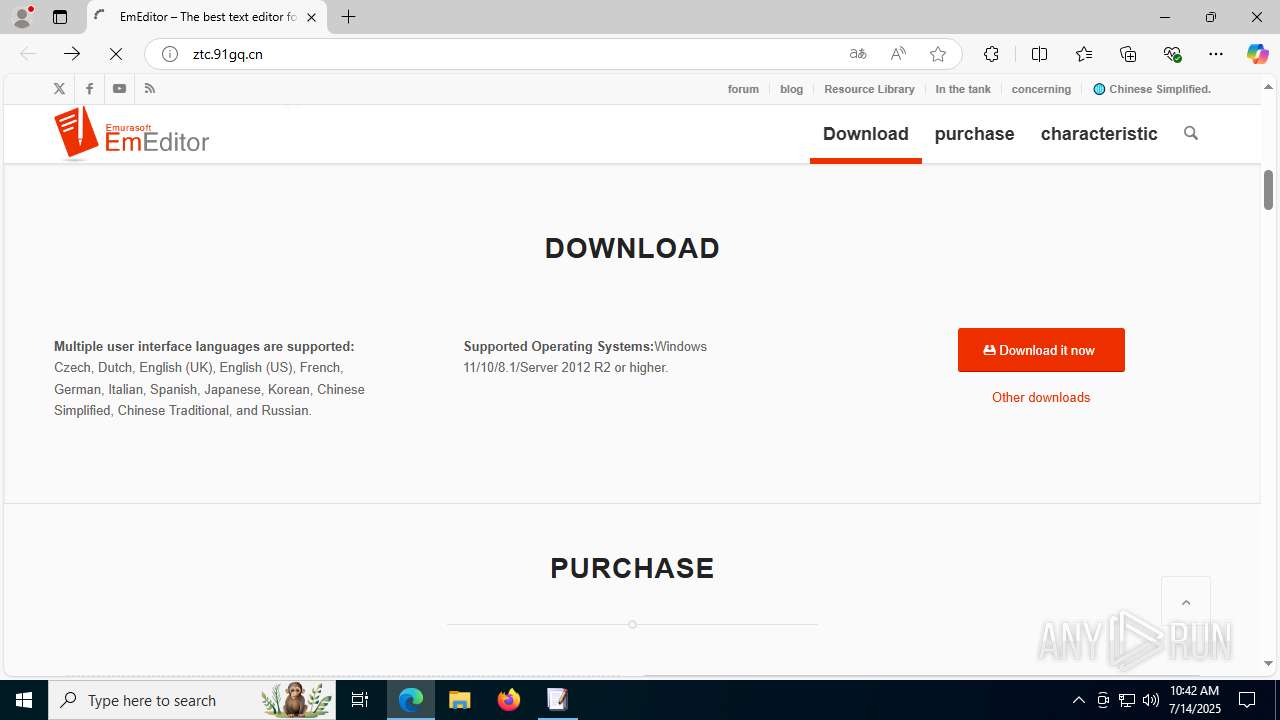This screenshot has width=1280, height=720.
Task: Open the concerning link
Action: click(x=1041, y=89)
